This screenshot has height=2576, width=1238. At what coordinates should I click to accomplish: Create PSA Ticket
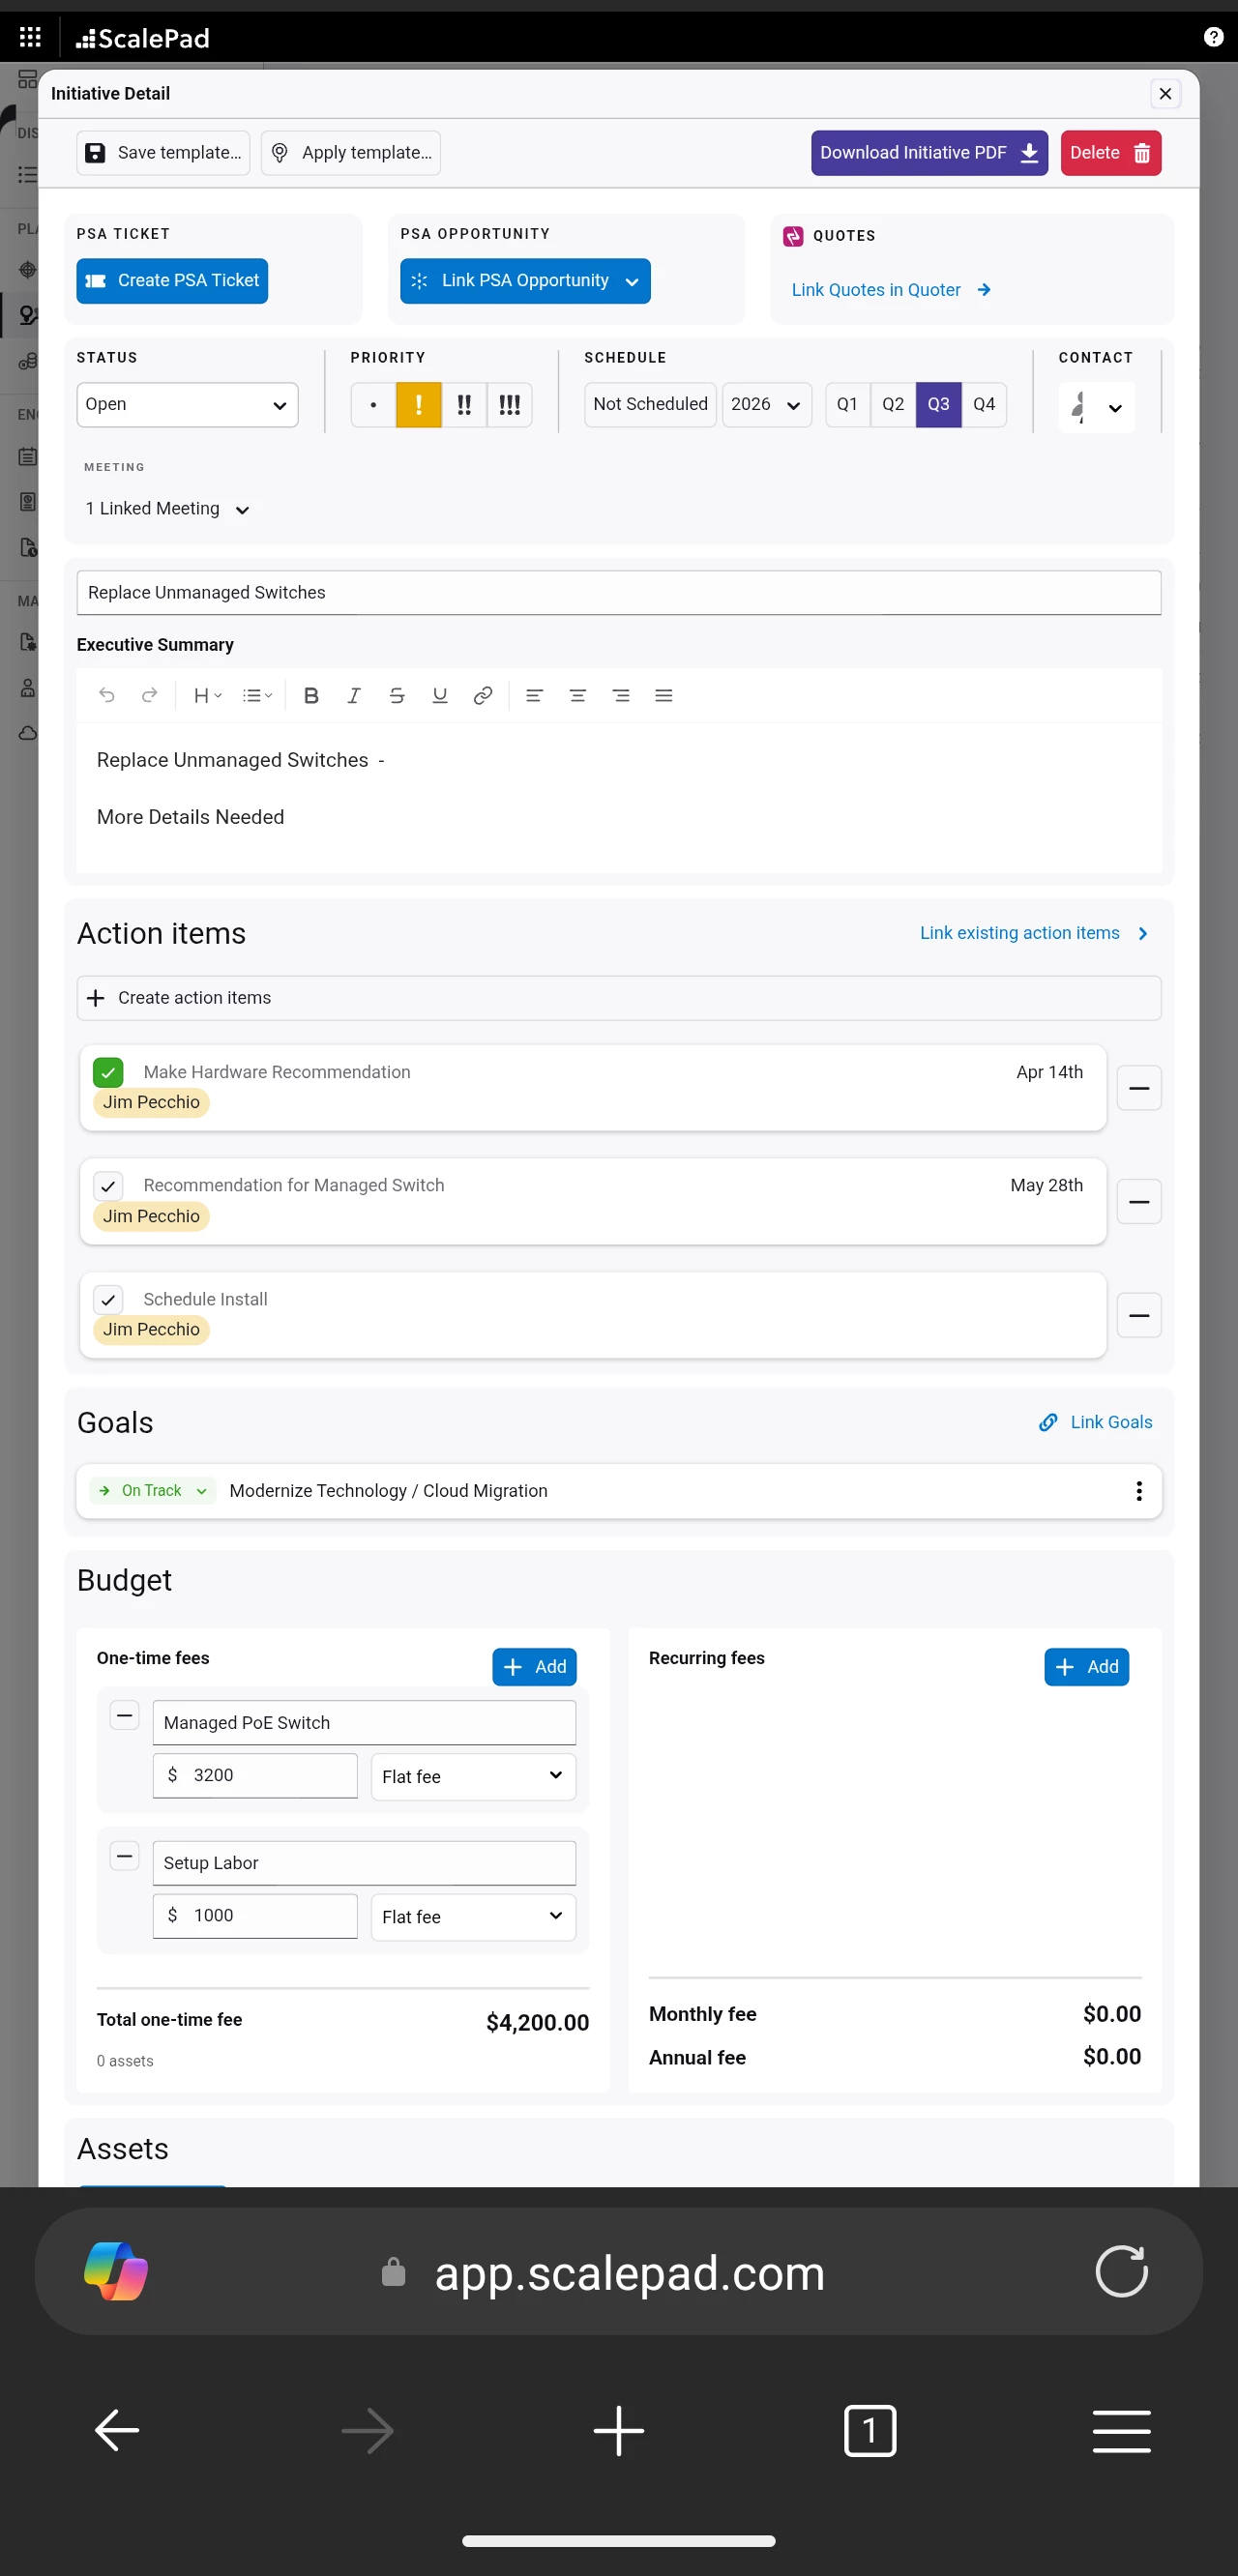pos(172,281)
